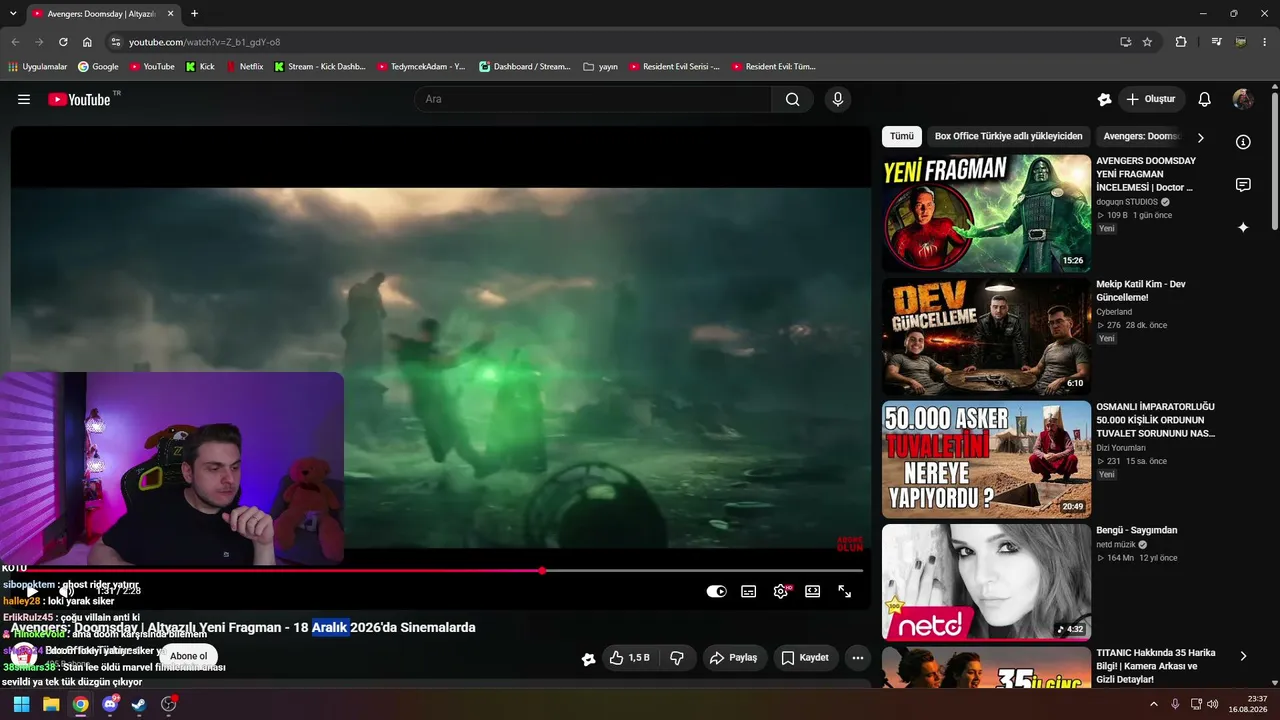The width and height of the screenshot is (1280, 720).
Task: Open Discord from the taskbar
Action: 110,704
